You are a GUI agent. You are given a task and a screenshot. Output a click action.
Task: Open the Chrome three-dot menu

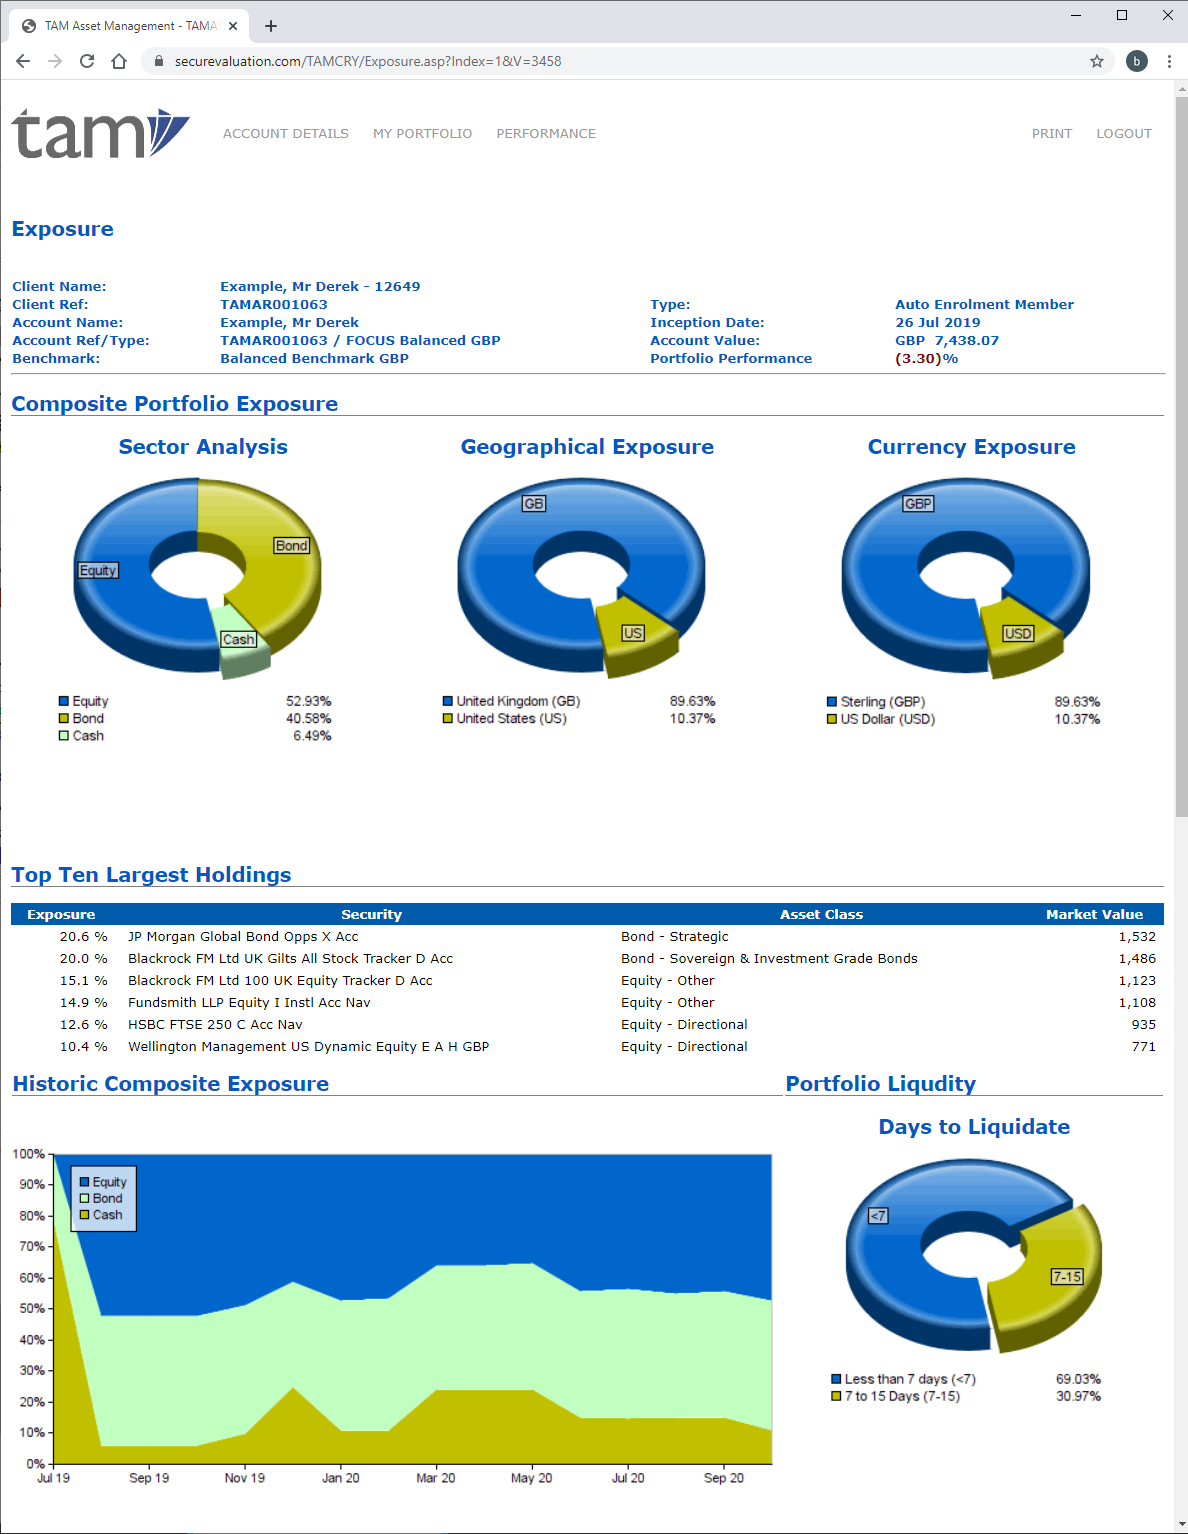pos(1169,61)
